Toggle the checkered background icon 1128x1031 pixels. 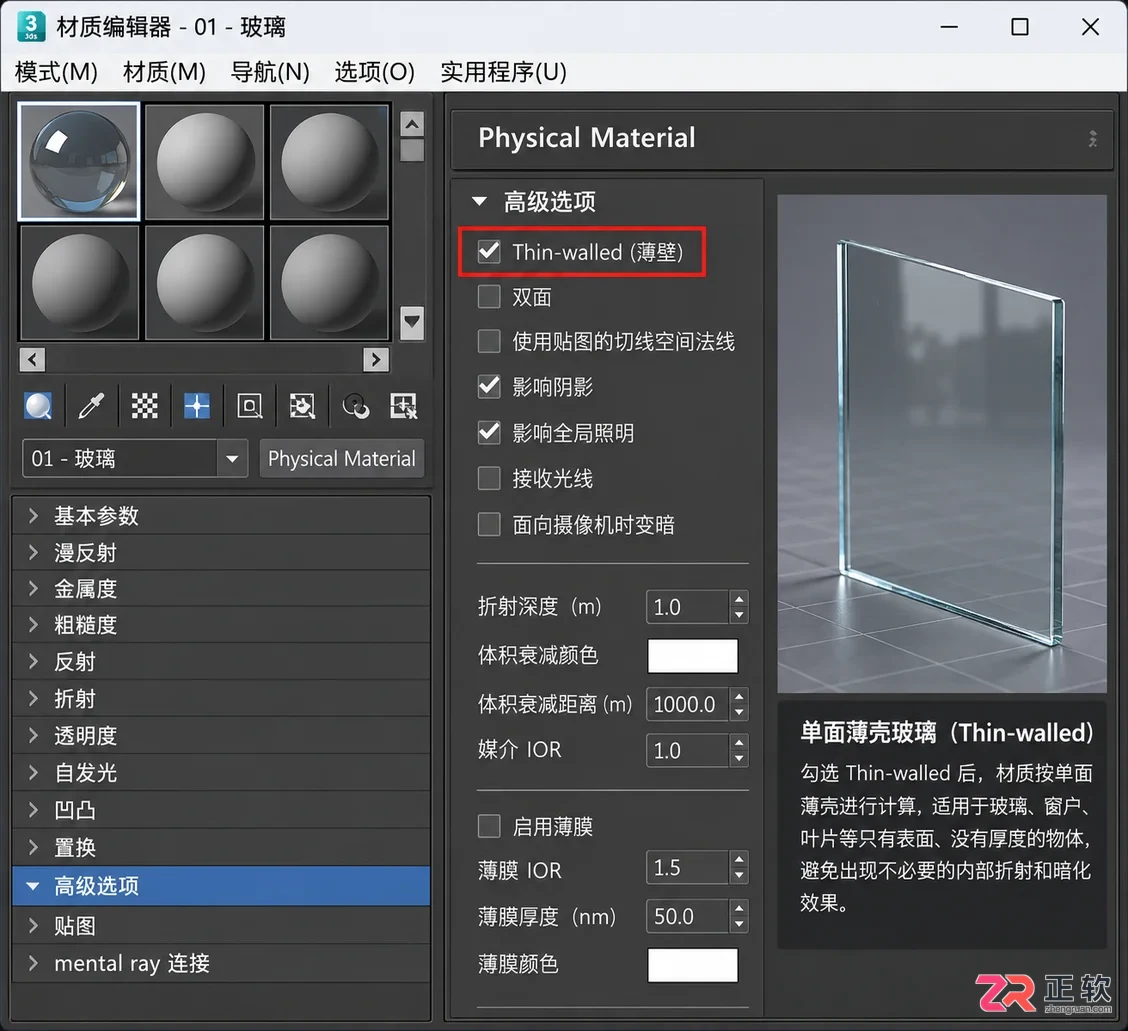(x=145, y=406)
